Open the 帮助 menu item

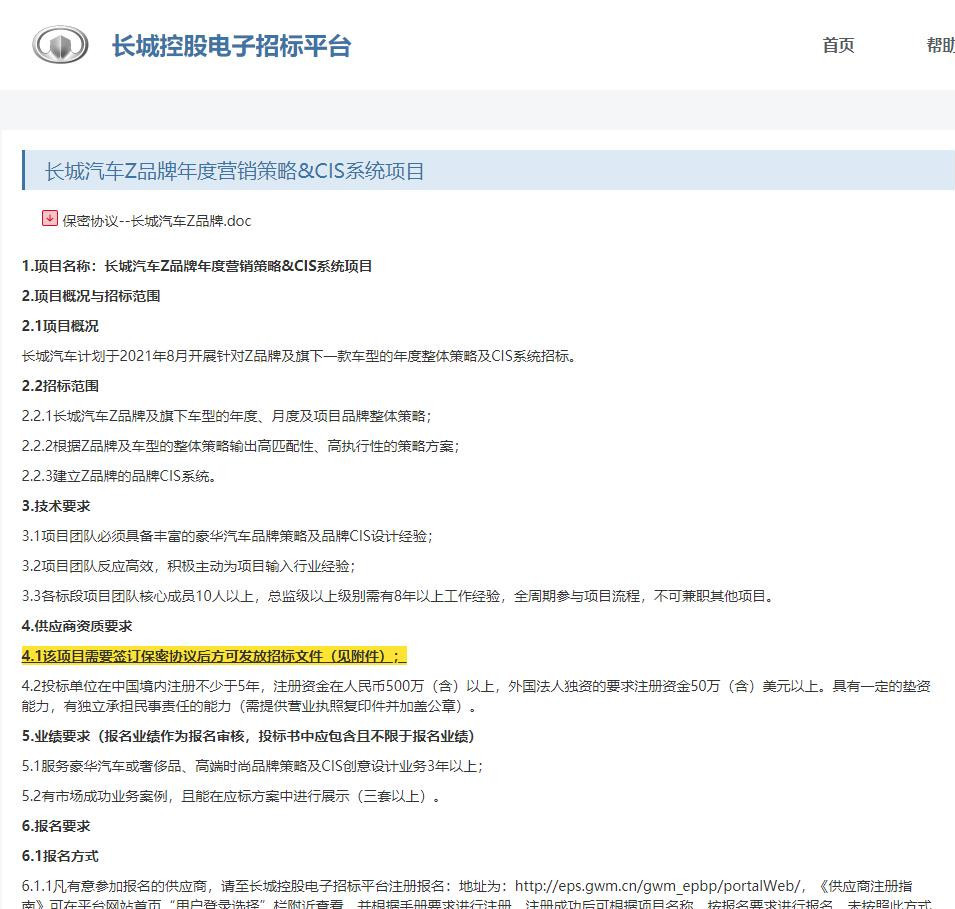click(940, 45)
